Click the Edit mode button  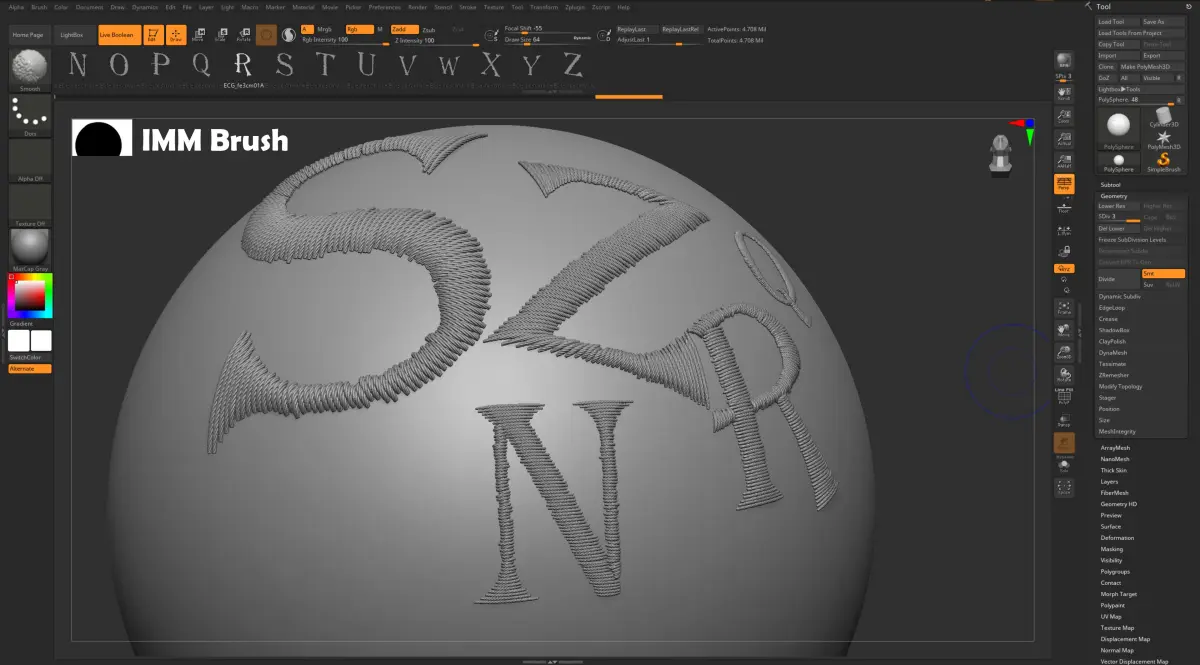pos(153,35)
